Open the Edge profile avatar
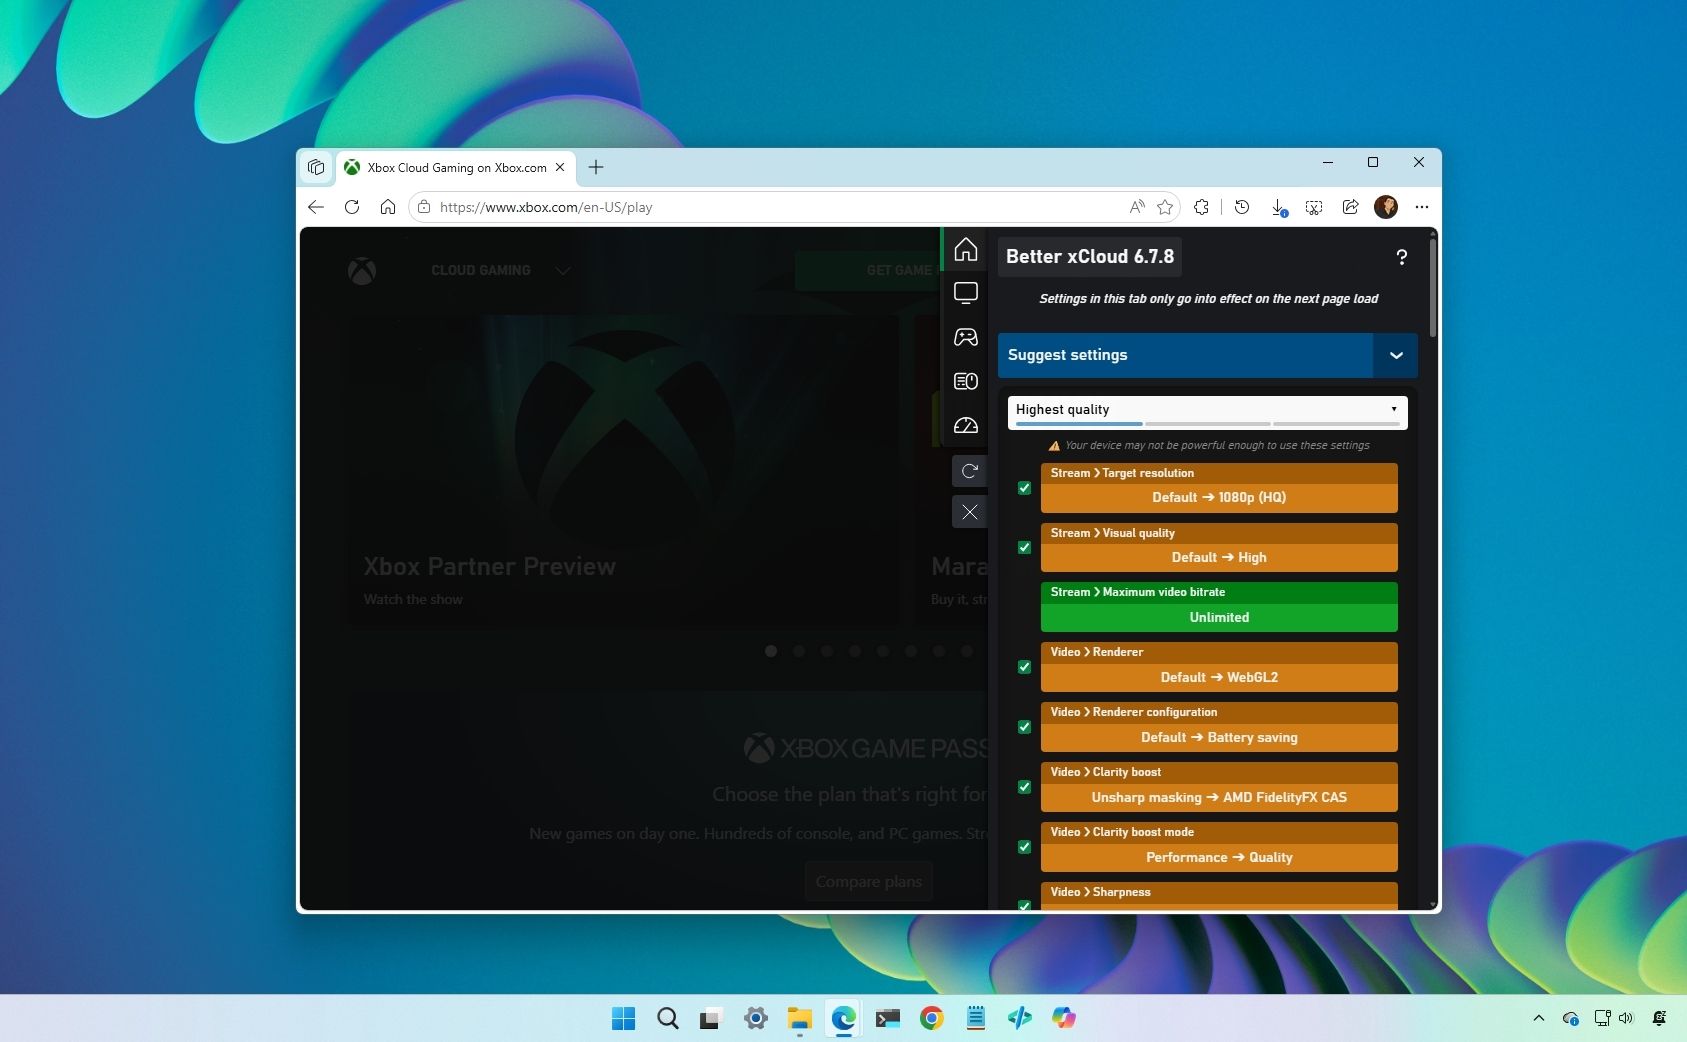 pos(1386,207)
